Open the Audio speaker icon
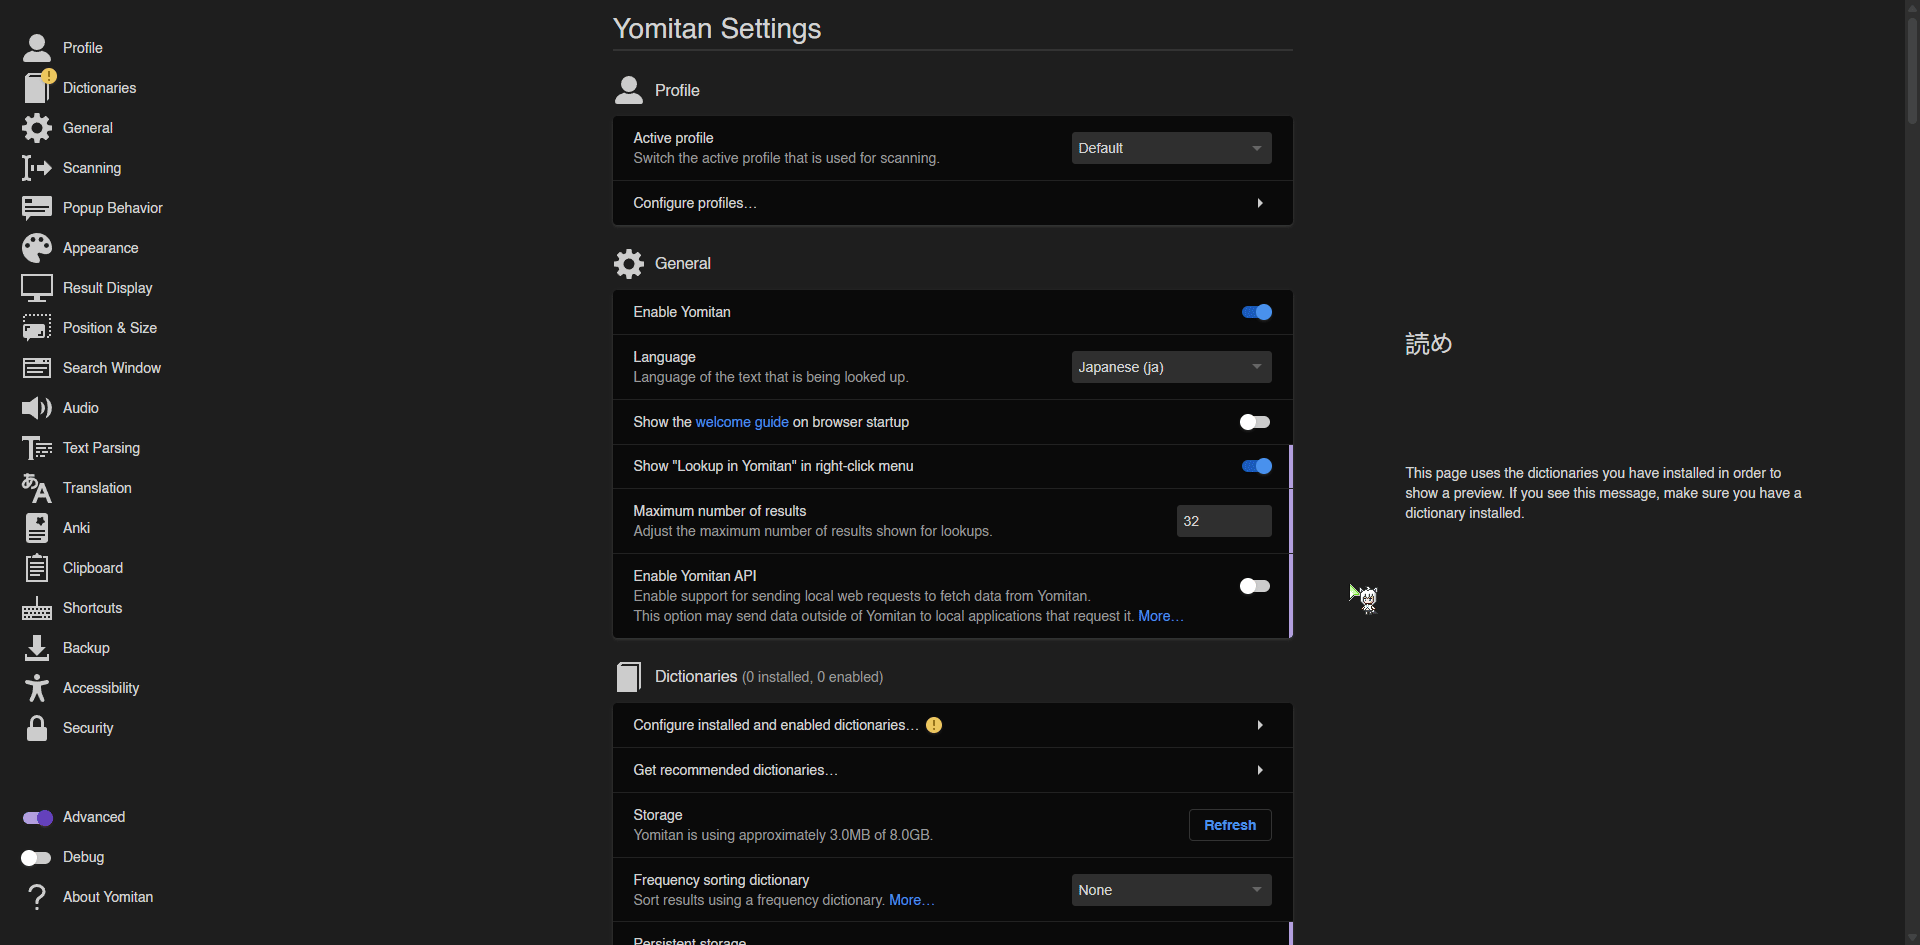The width and height of the screenshot is (1920, 945). (x=37, y=408)
